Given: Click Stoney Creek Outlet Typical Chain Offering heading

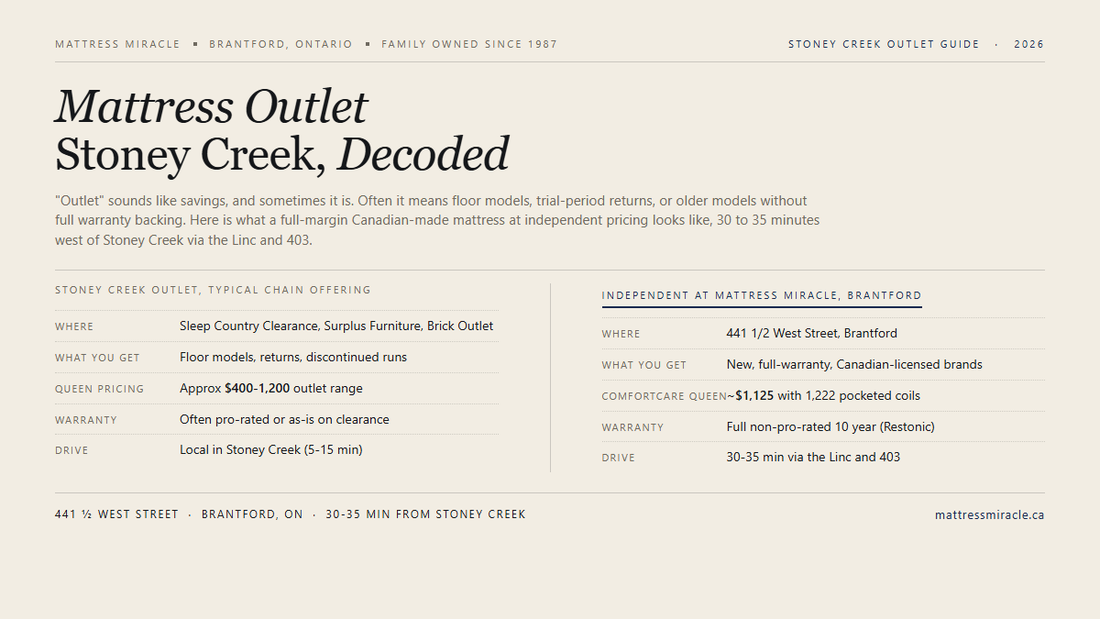Looking at the screenshot, I should [213, 290].
